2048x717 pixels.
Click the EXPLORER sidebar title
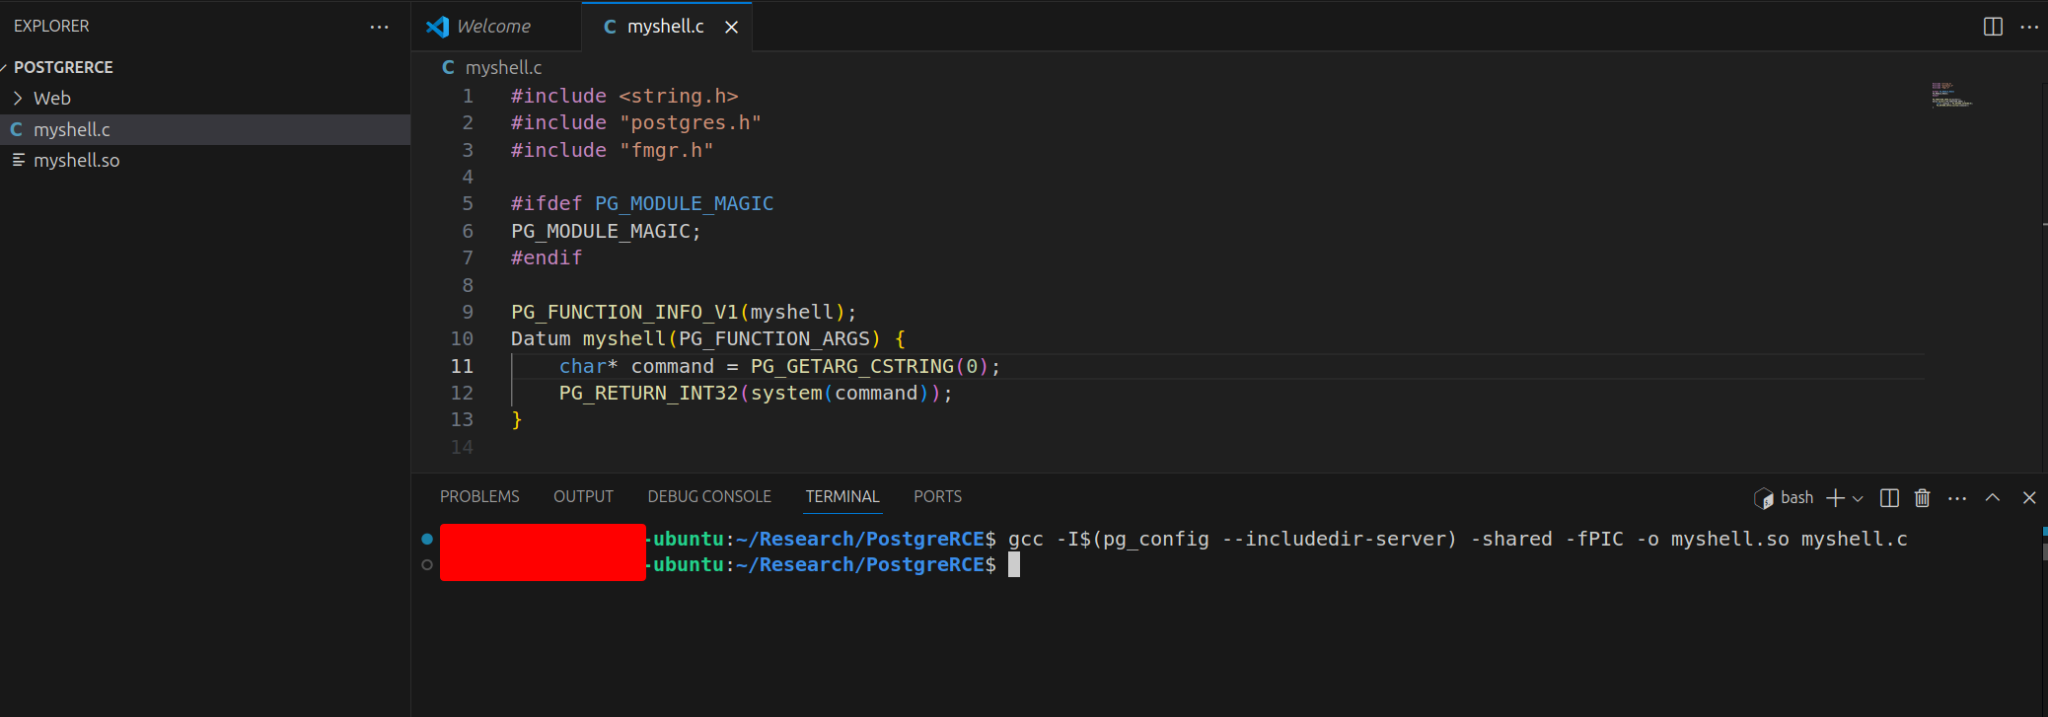pos(51,26)
